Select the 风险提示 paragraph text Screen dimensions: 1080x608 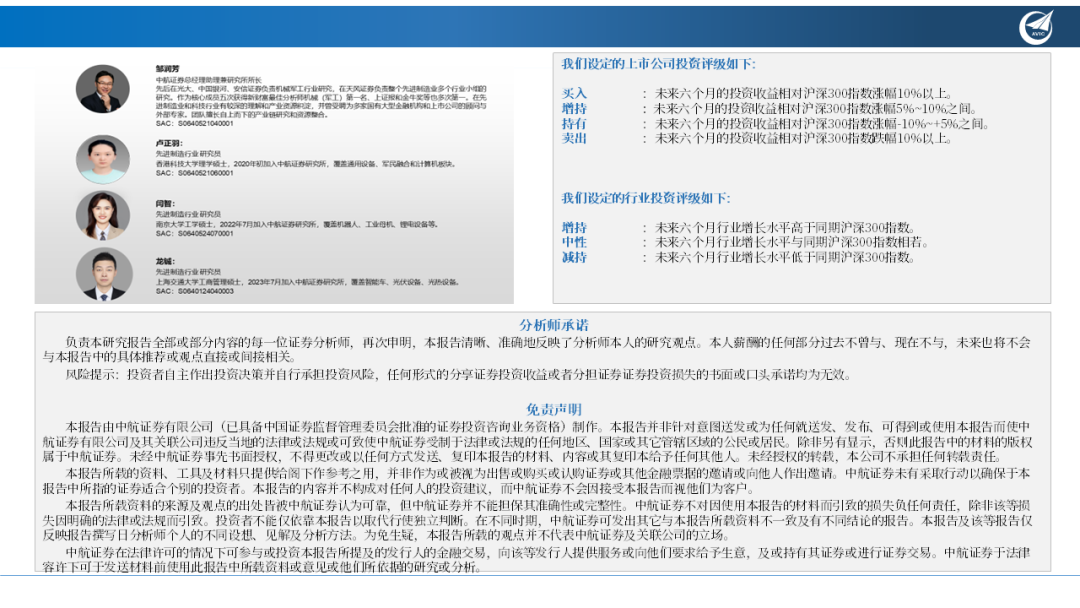pyautogui.click(x=300, y=377)
